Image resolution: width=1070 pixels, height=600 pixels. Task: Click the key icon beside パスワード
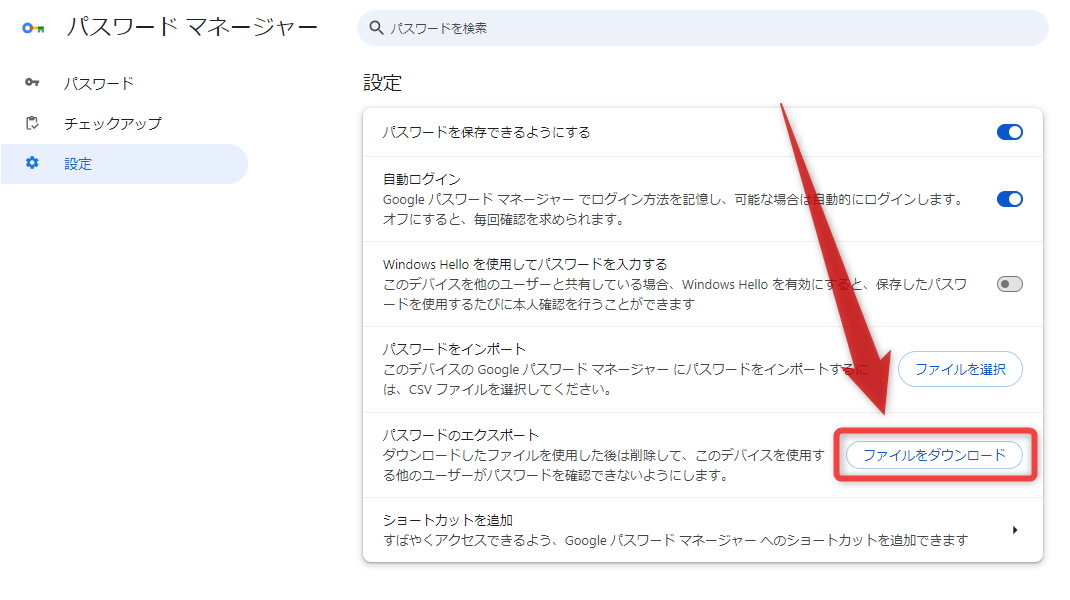click(32, 83)
